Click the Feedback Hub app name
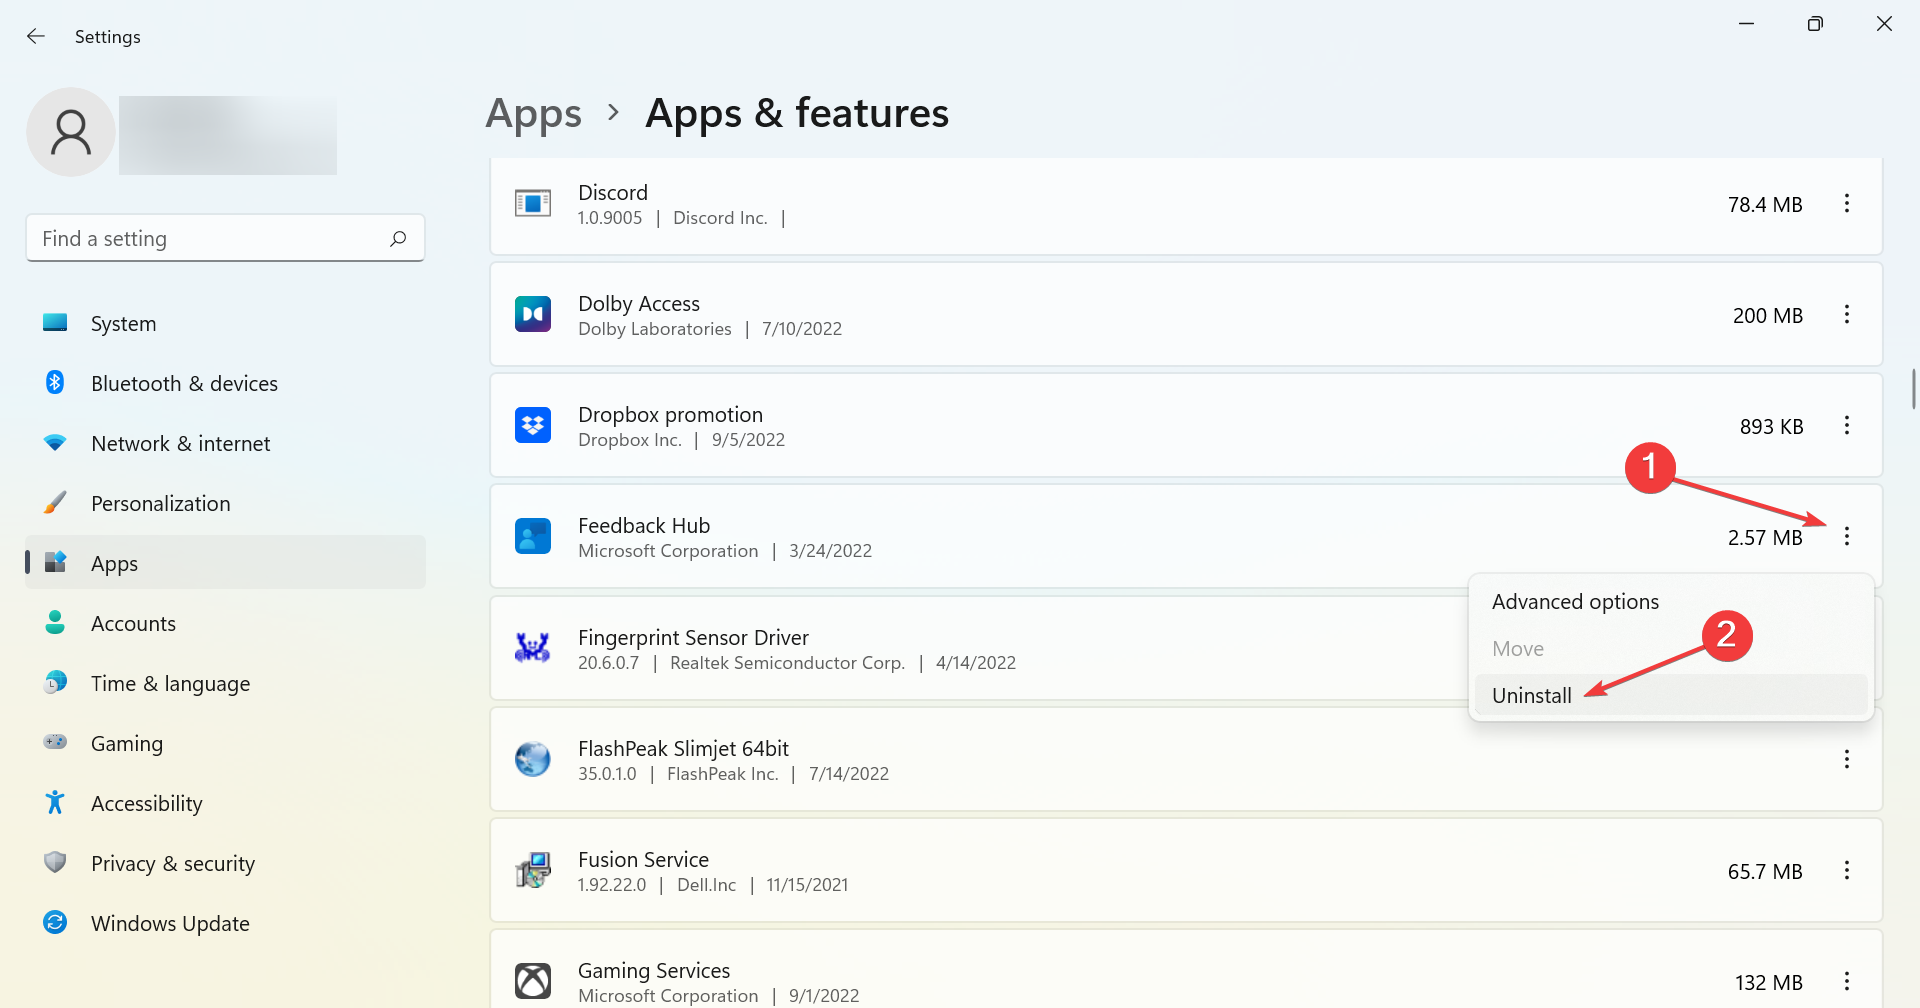 644,526
